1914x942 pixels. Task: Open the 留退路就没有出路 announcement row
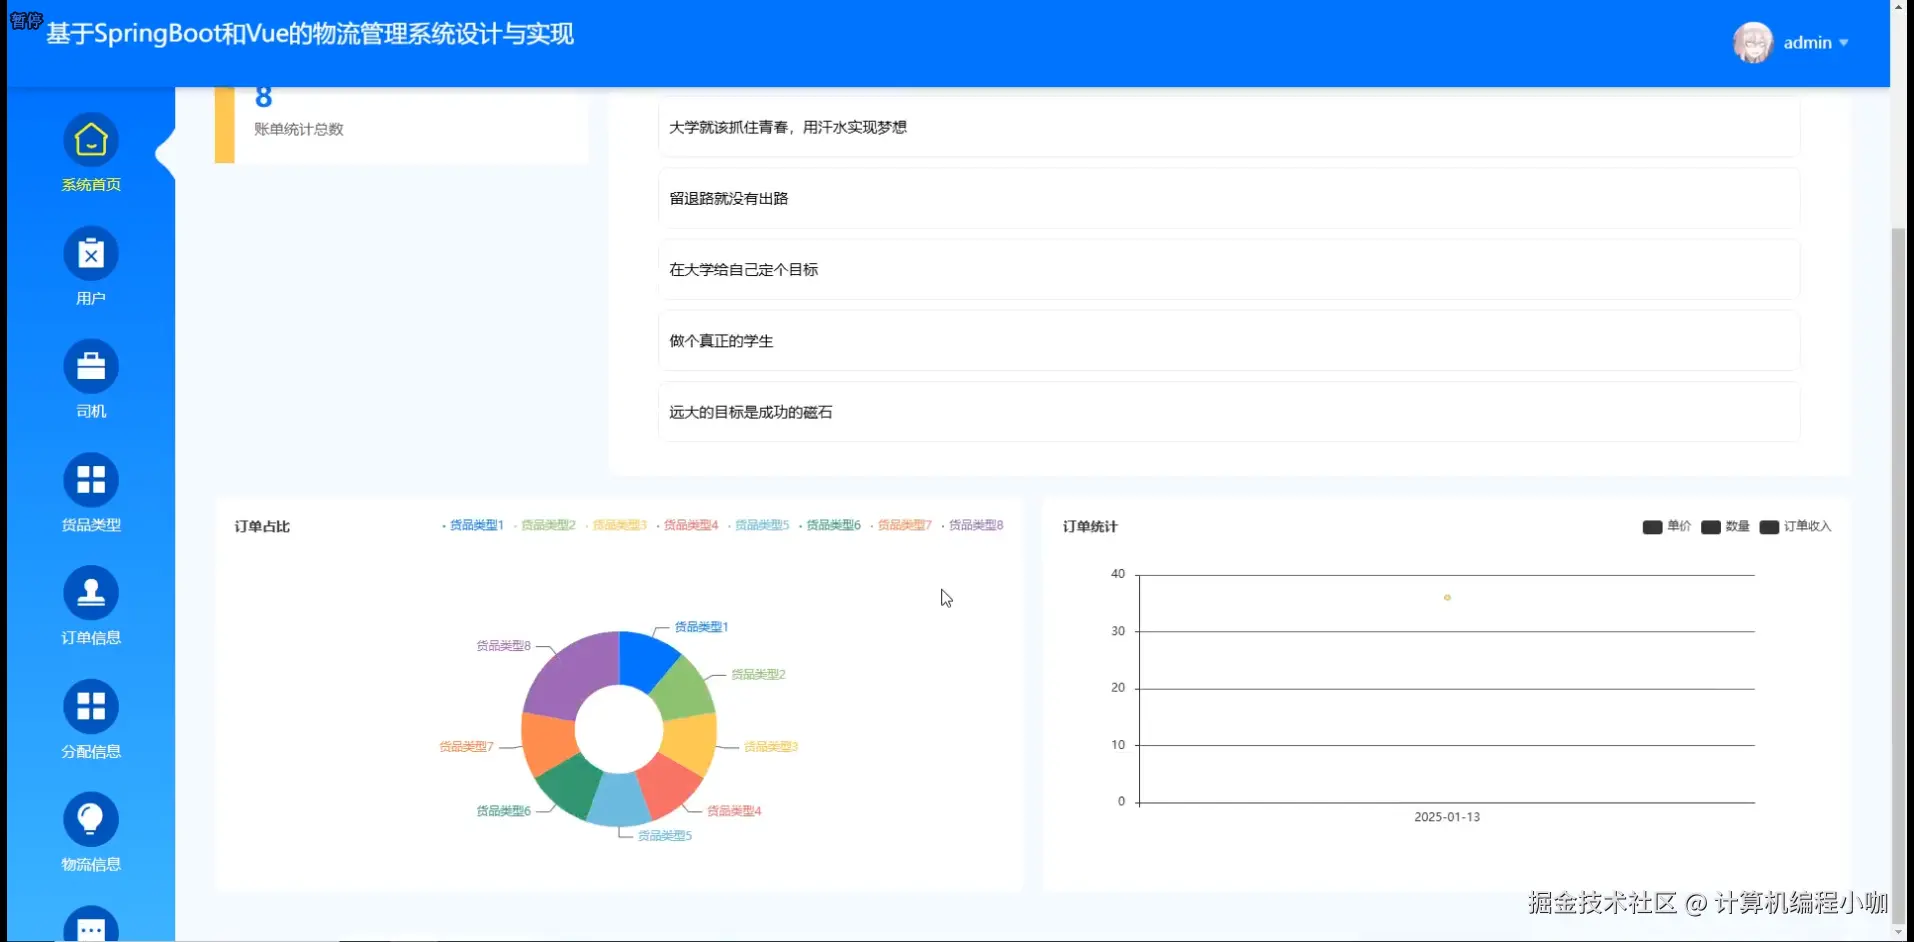click(x=1229, y=198)
